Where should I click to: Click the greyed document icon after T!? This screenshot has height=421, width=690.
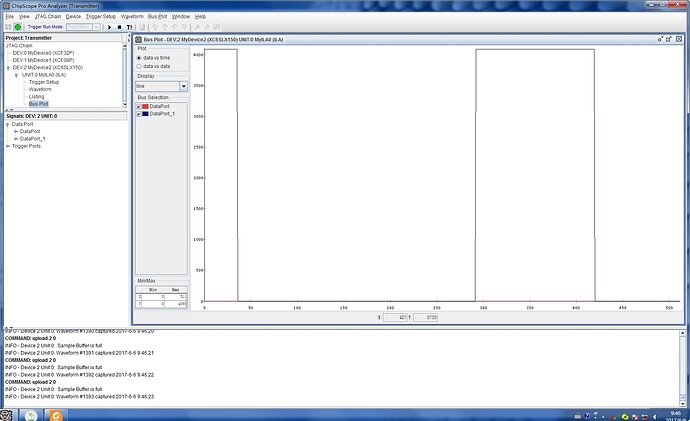[x=142, y=27]
